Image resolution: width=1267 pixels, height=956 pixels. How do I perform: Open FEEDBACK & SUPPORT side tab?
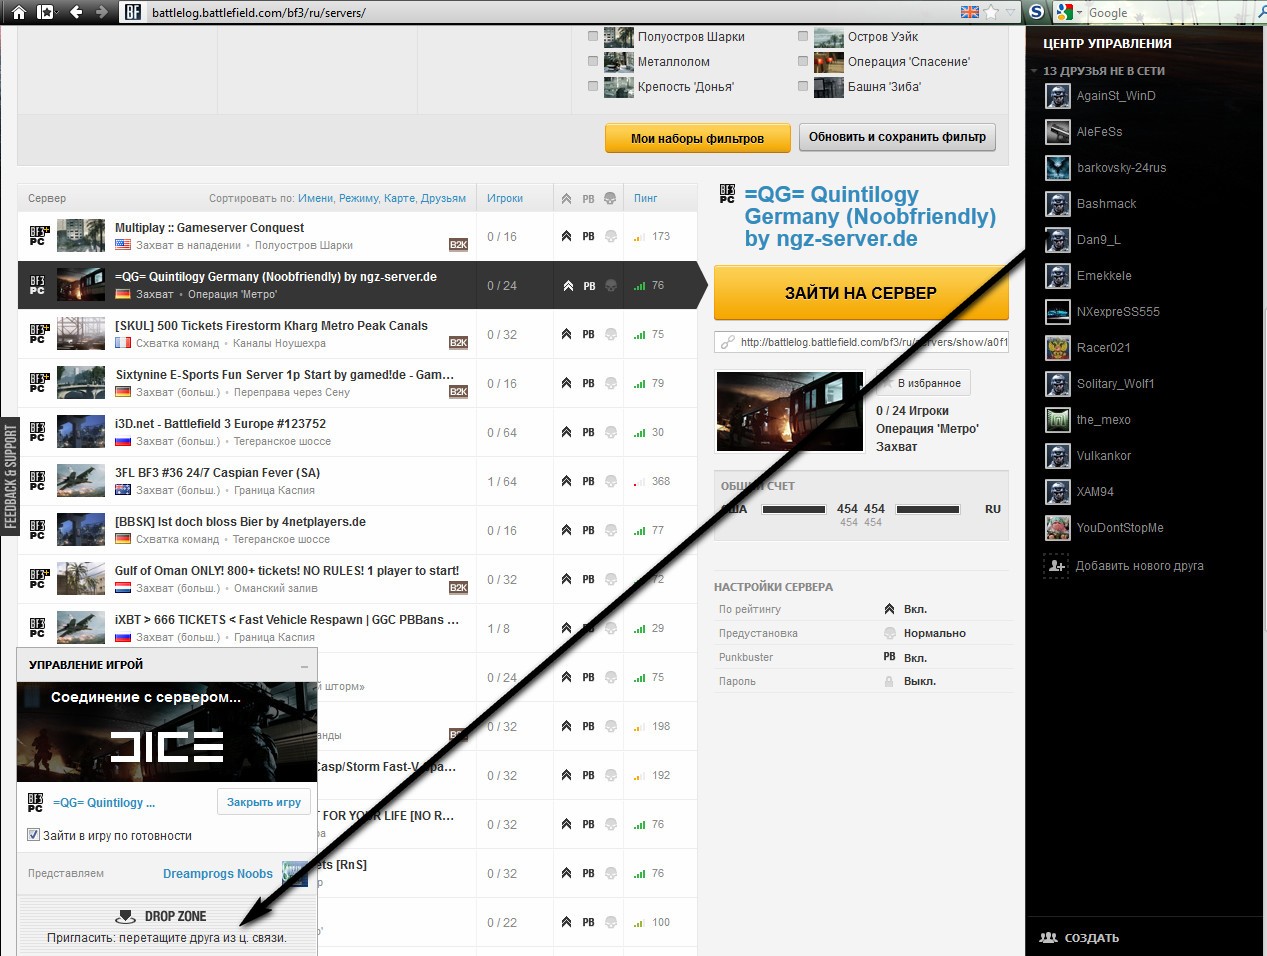pos(10,476)
